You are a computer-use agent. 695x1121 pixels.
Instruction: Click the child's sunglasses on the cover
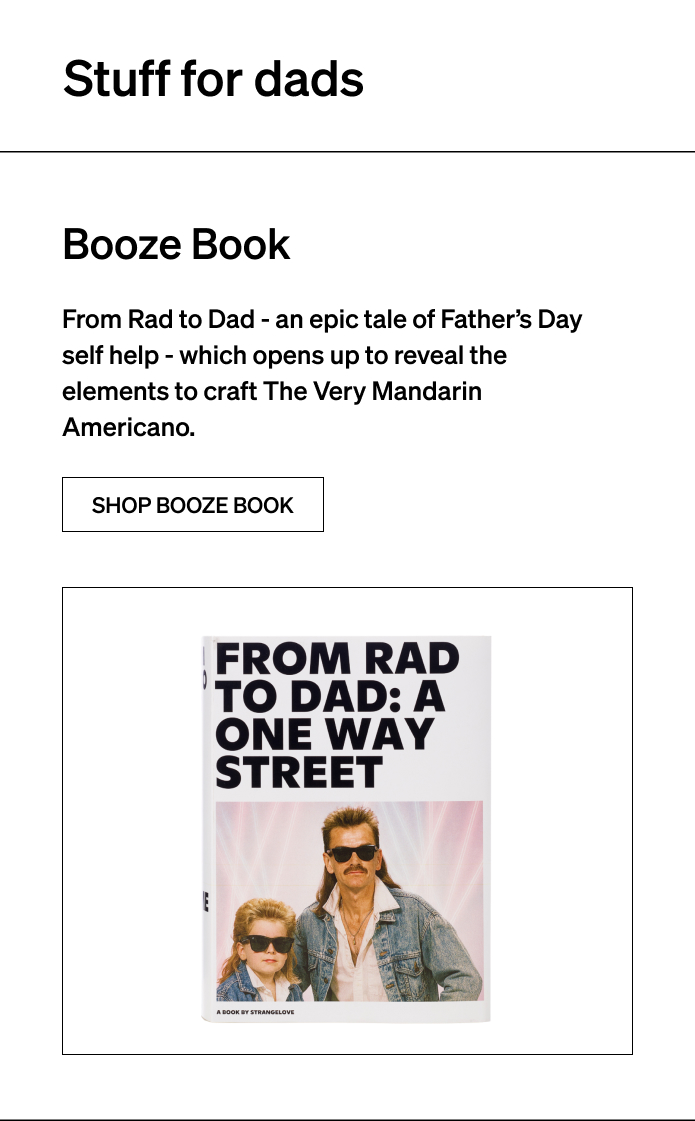[x=265, y=943]
